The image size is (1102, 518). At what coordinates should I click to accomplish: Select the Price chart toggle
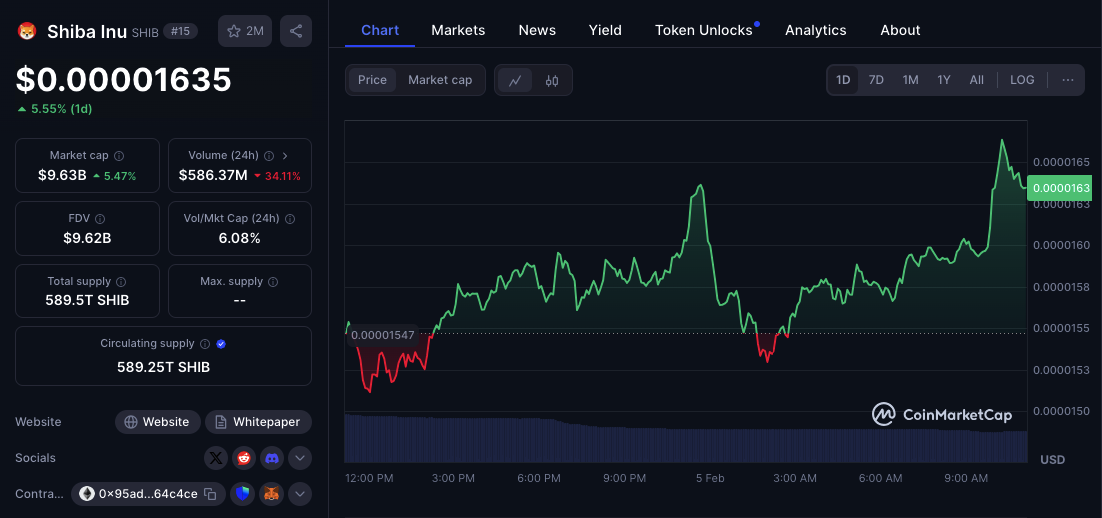click(x=372, y=80)
